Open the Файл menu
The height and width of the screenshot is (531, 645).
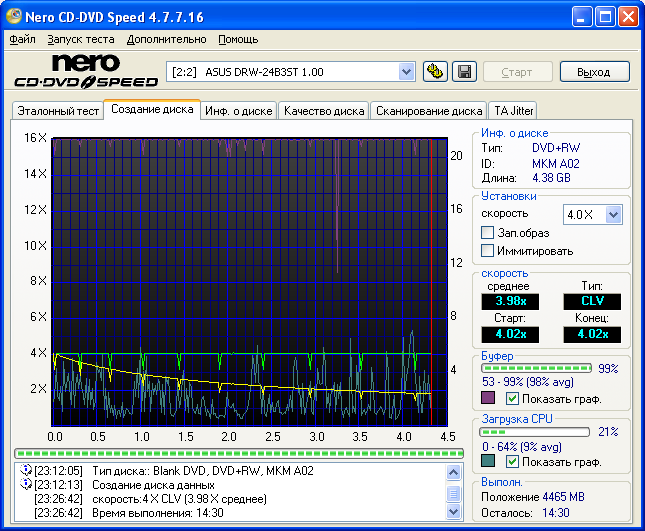click(x=22, y=39)
